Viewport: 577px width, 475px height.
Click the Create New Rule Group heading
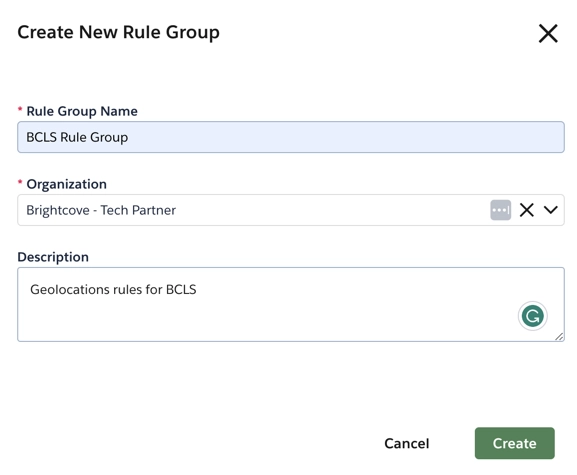118,32
